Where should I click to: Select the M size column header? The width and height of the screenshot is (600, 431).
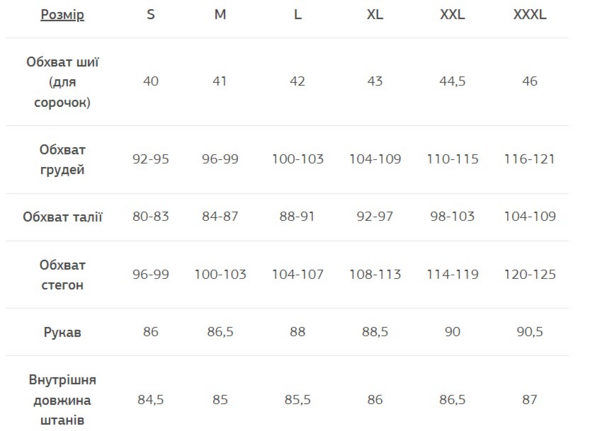220,15
